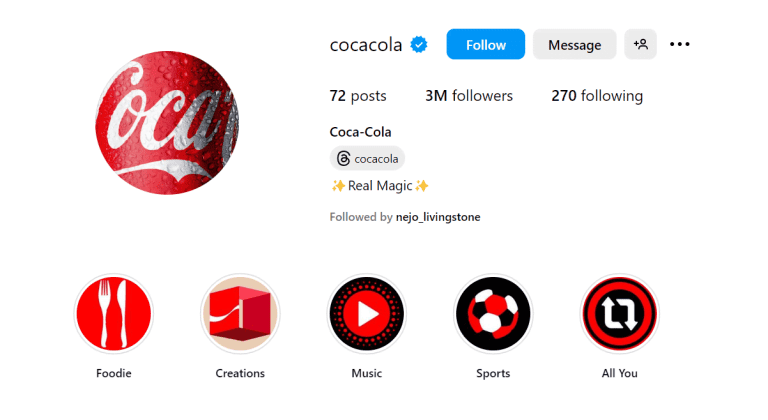768x420 pixels.
Task: Click the Message button
Action: tap(574, 44)
